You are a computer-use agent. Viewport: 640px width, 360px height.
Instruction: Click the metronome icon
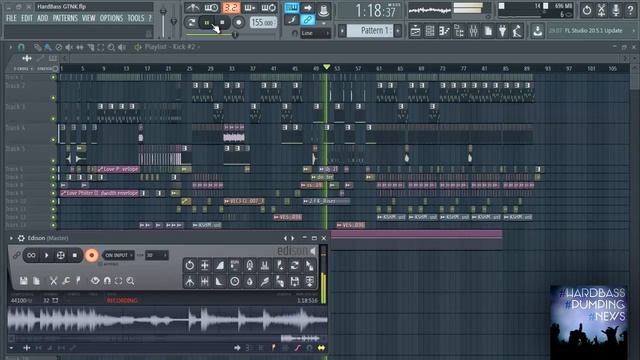click(192, 8)
